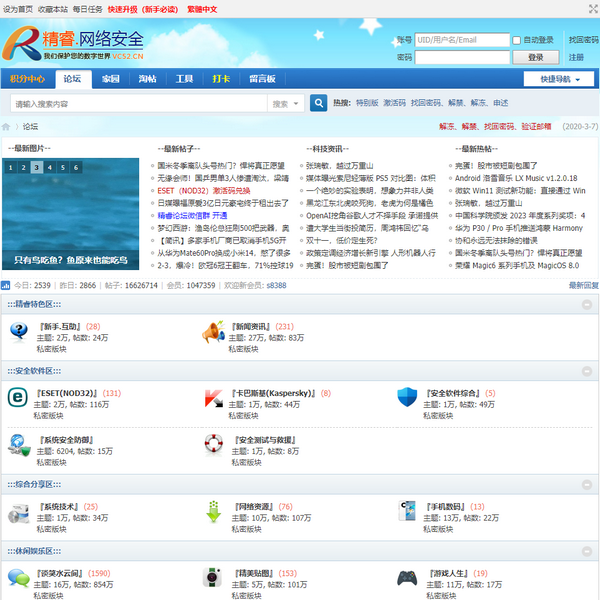Click the green download arrow icon

click(x=212, y=511)
